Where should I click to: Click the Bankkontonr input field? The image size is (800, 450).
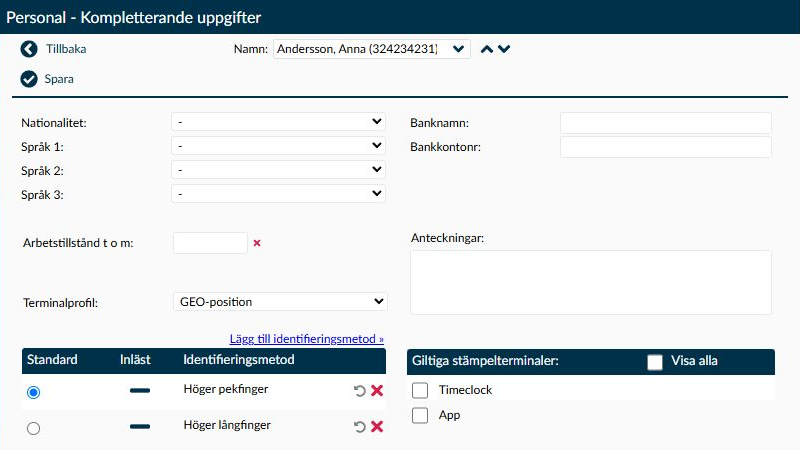click(x=666, y=147)
